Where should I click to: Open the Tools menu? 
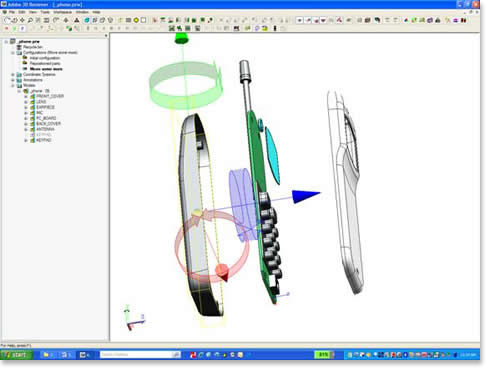[45, 12]
